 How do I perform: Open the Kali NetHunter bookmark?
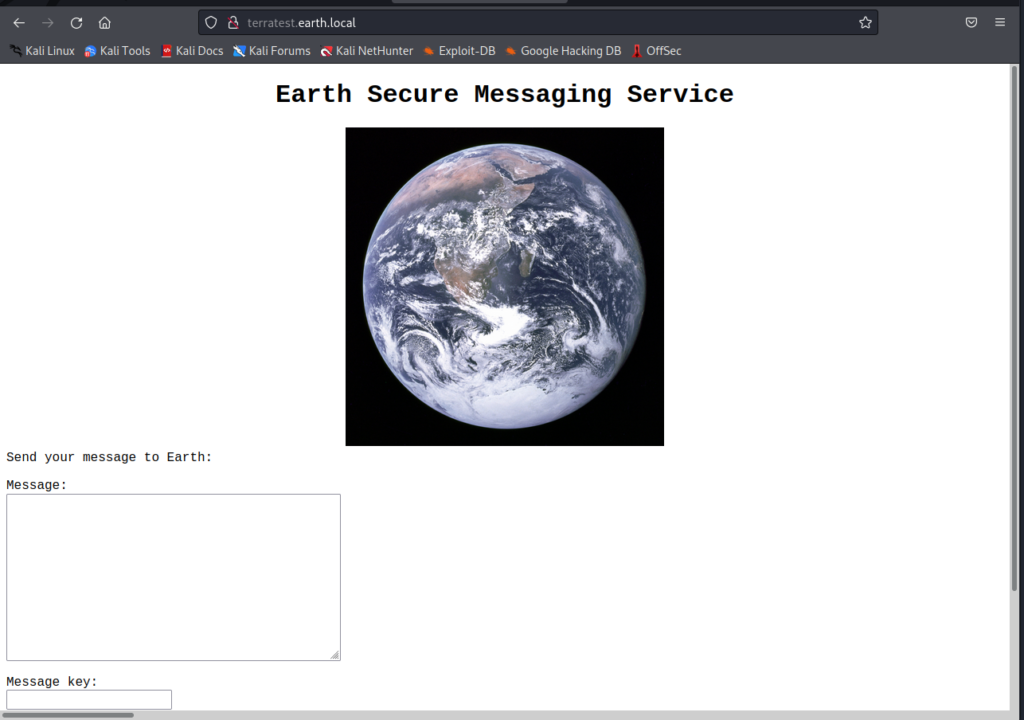(367, 51)
